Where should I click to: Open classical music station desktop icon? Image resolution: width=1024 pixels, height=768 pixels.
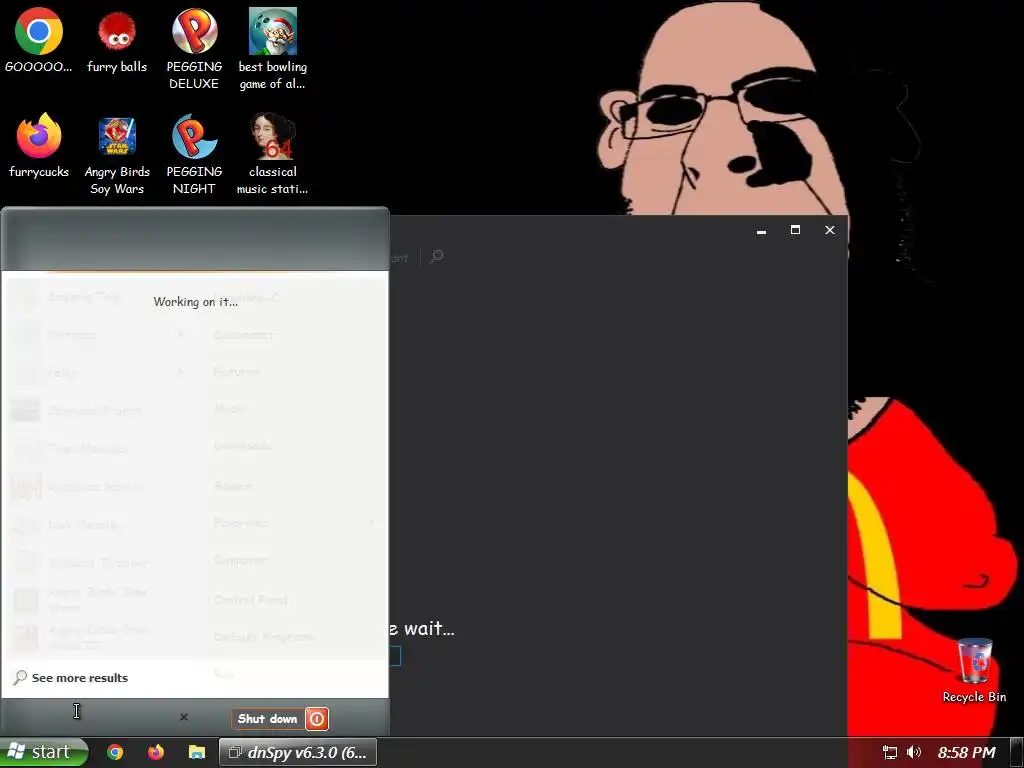point(272,154)
